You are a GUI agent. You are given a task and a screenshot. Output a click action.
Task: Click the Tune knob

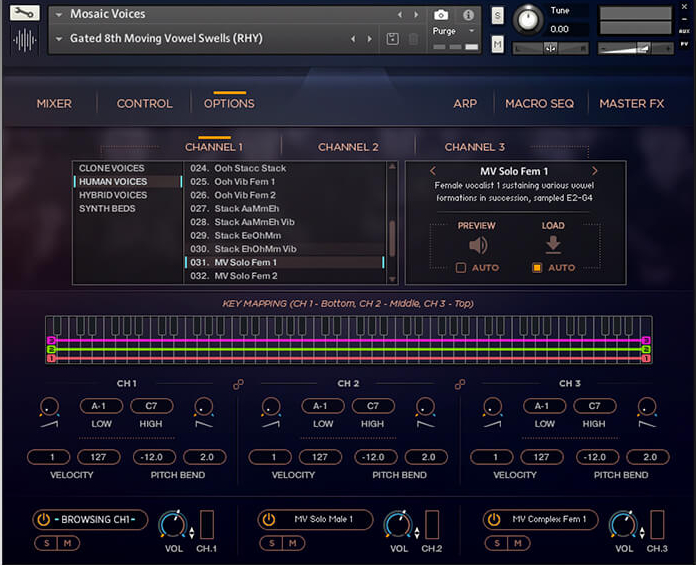click(x=528, y=20)
